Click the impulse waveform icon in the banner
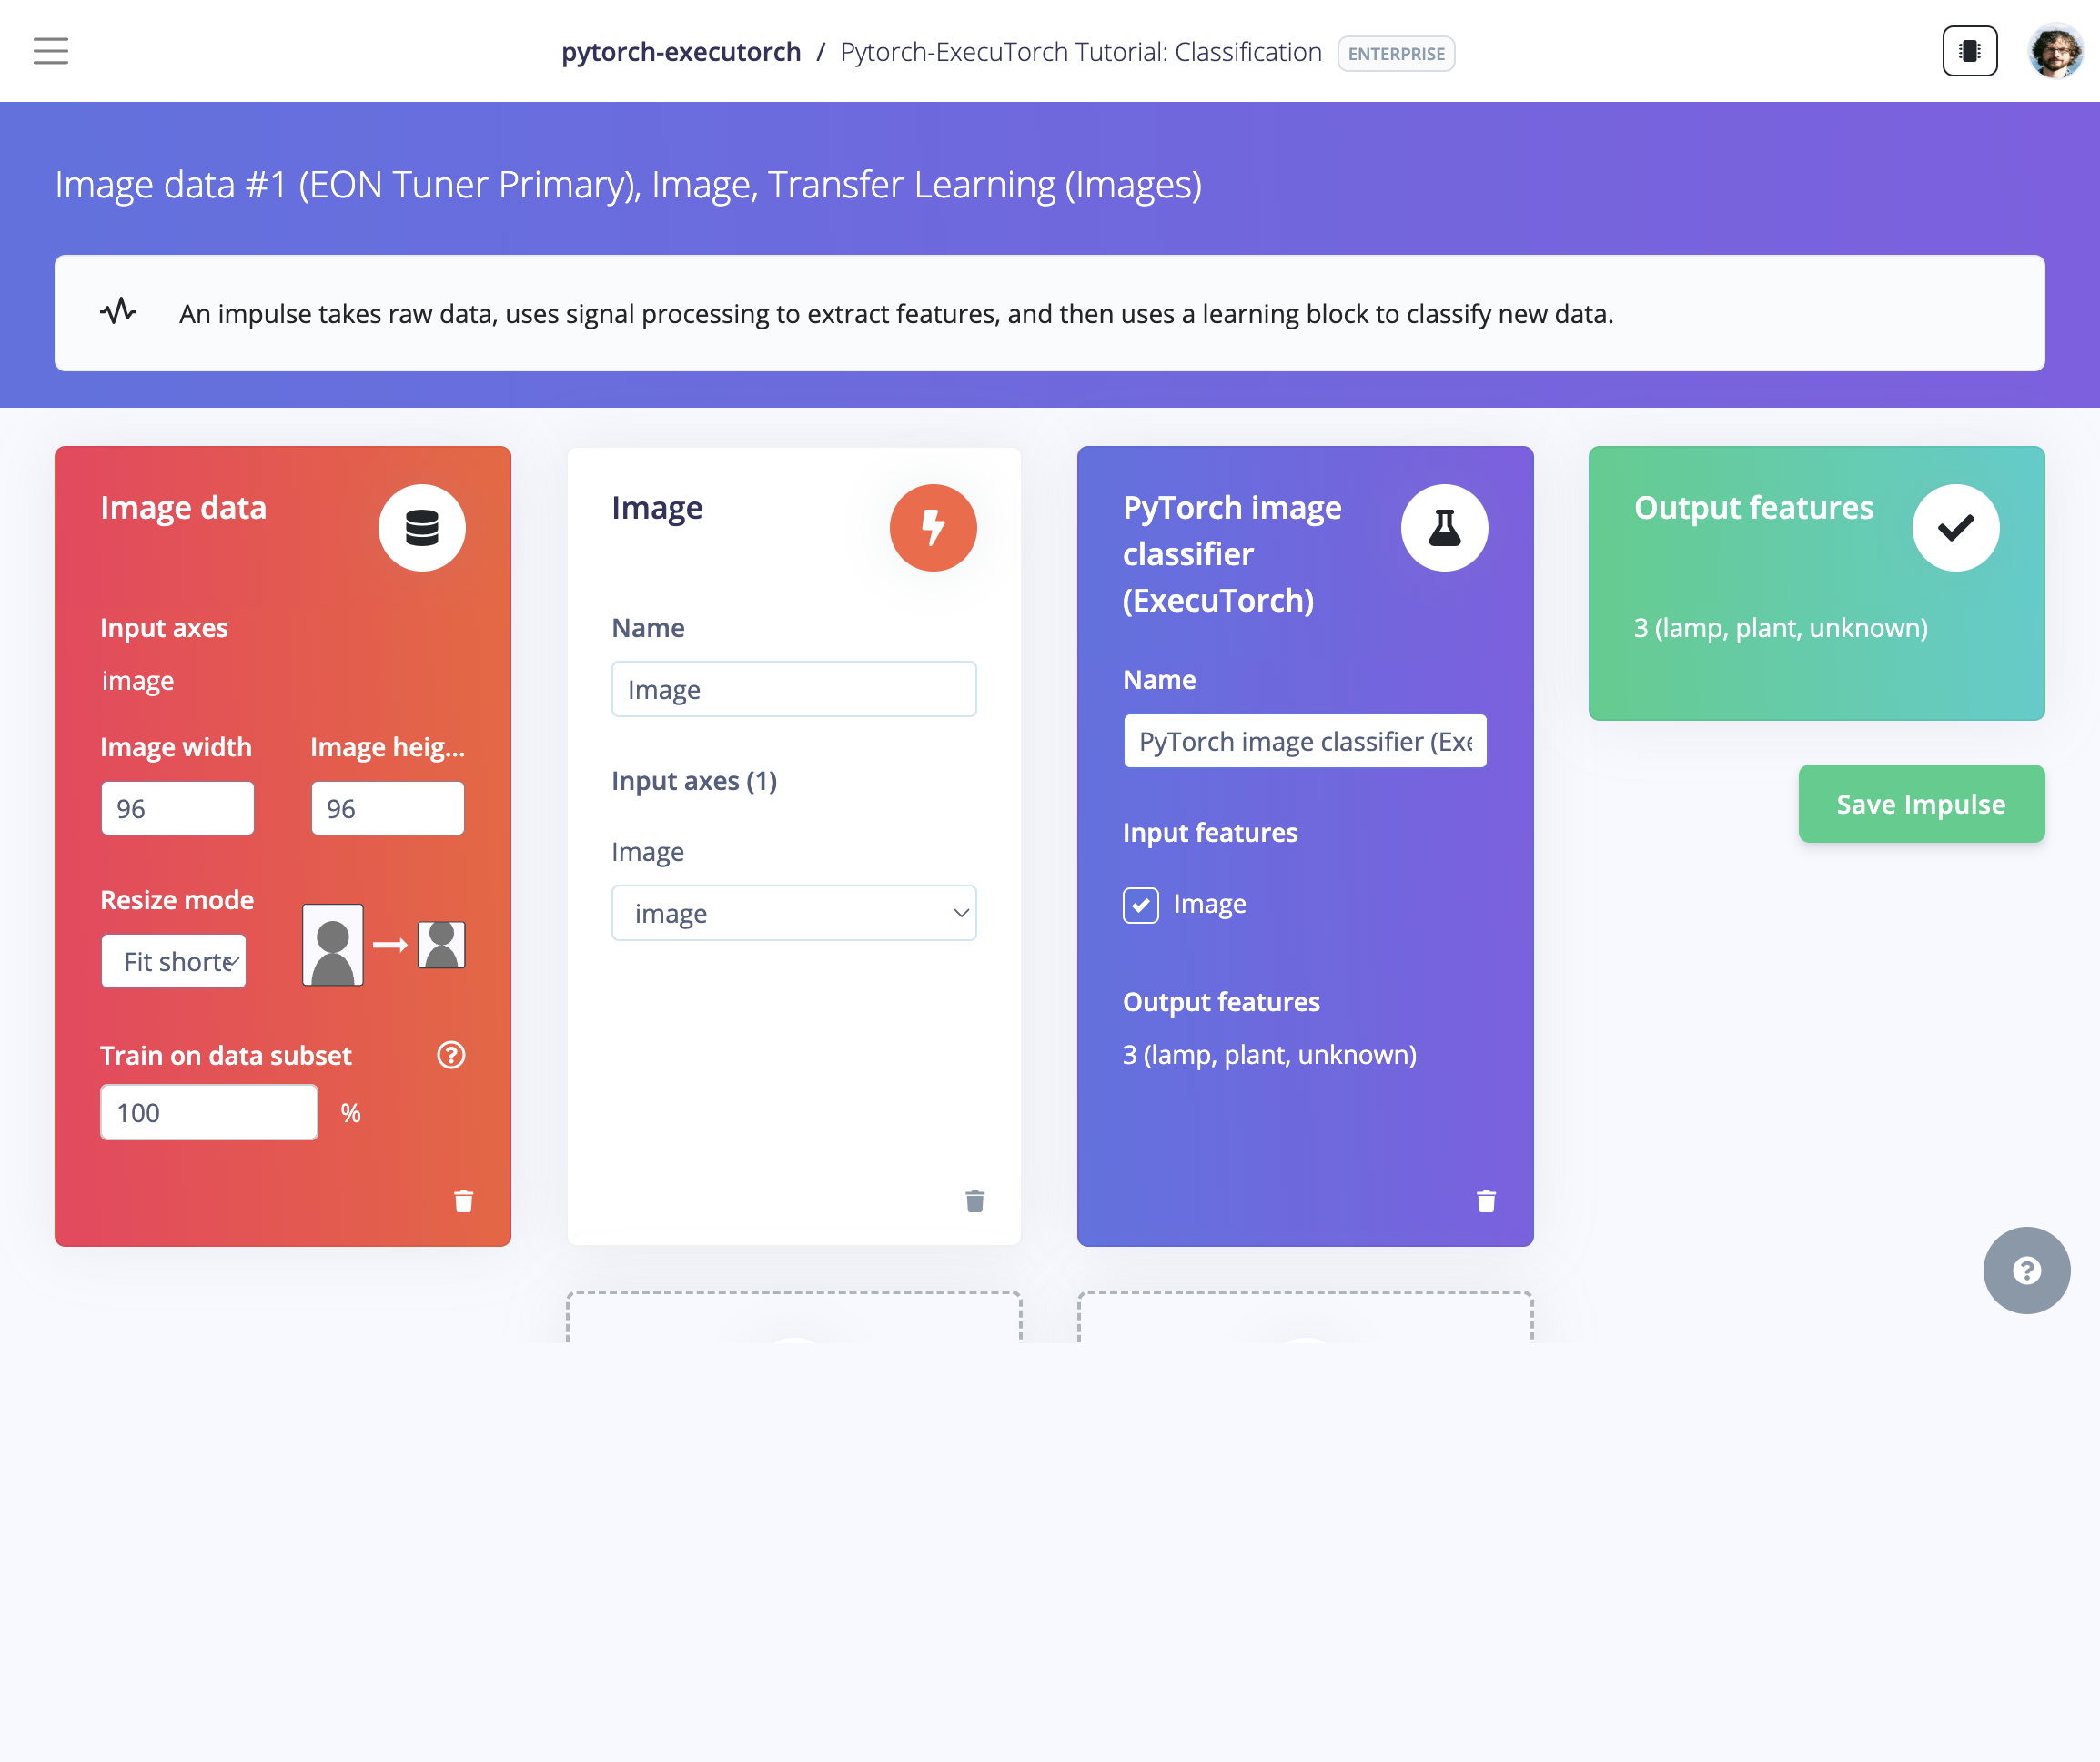 coord(118,312)
